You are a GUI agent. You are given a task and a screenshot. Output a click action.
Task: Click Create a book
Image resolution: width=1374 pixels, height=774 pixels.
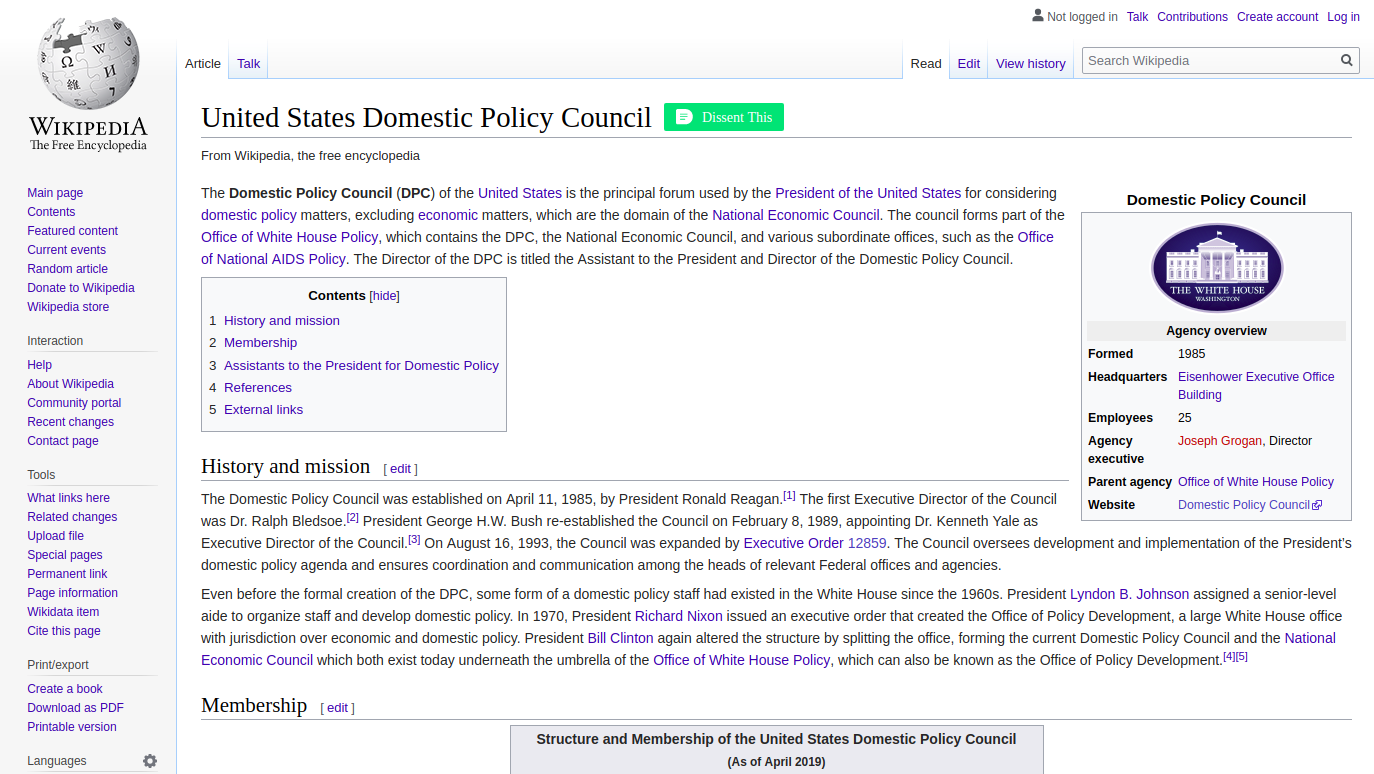click(65, 689)
